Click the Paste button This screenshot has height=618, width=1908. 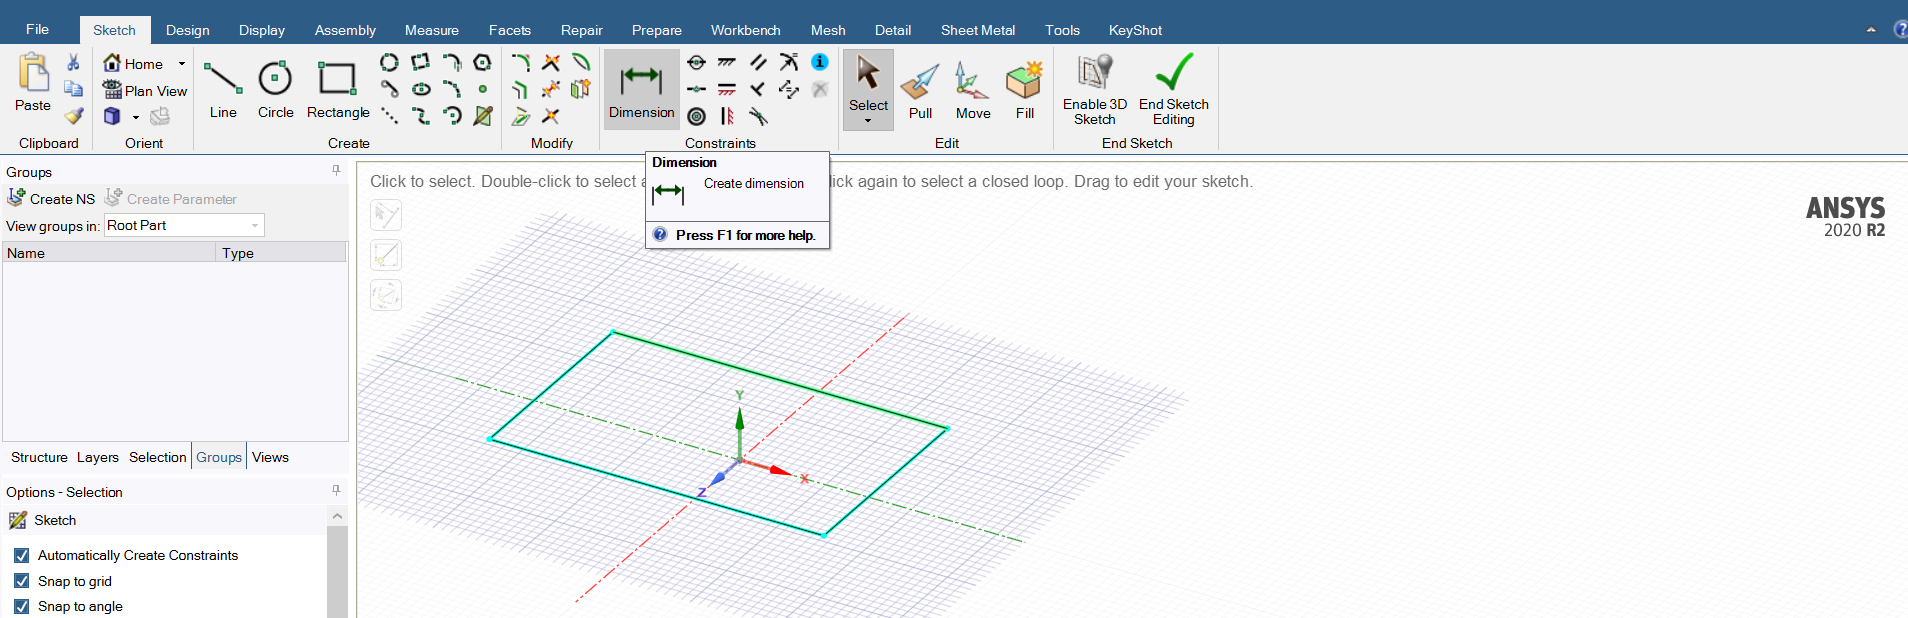(x=33, y=84)
